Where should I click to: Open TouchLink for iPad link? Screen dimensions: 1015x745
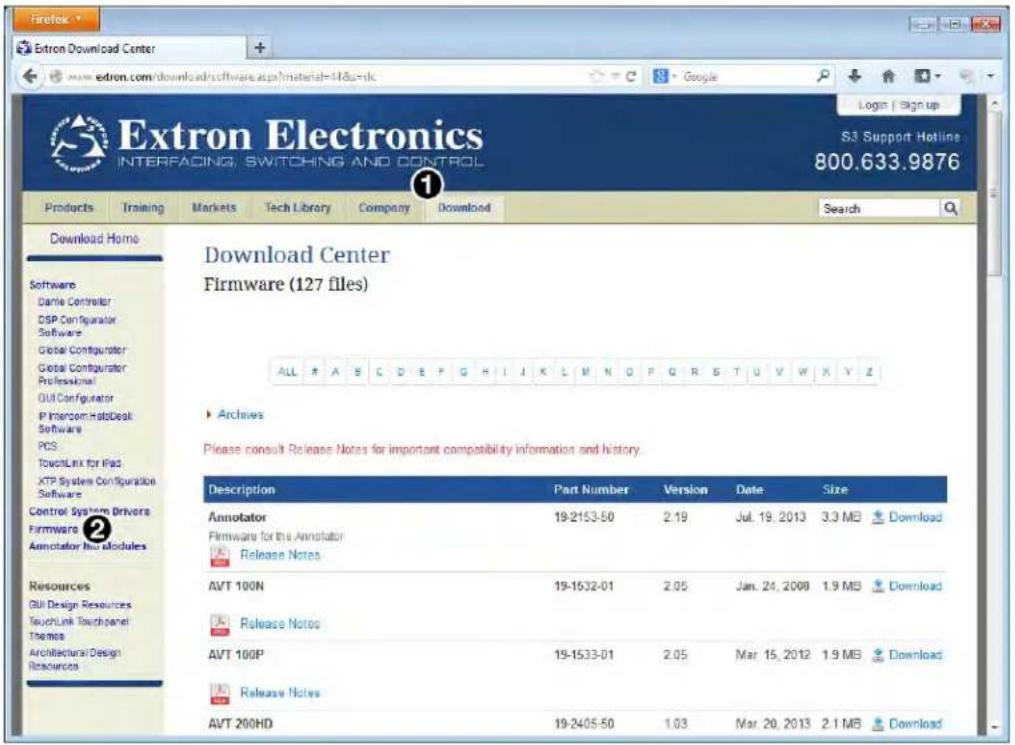coord(79,463)
